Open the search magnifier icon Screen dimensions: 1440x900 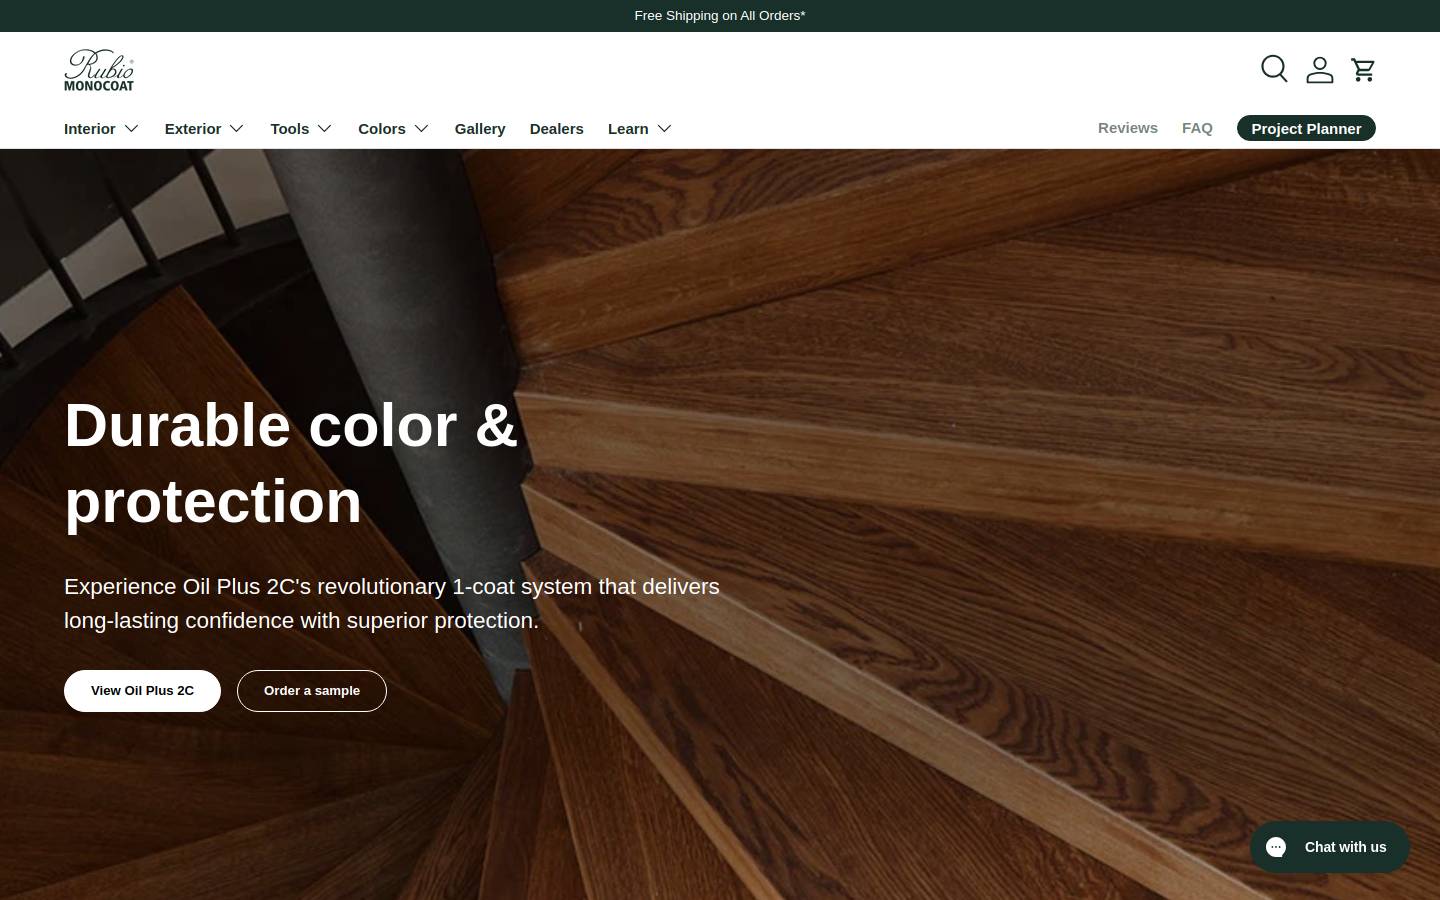[1274, 69]
